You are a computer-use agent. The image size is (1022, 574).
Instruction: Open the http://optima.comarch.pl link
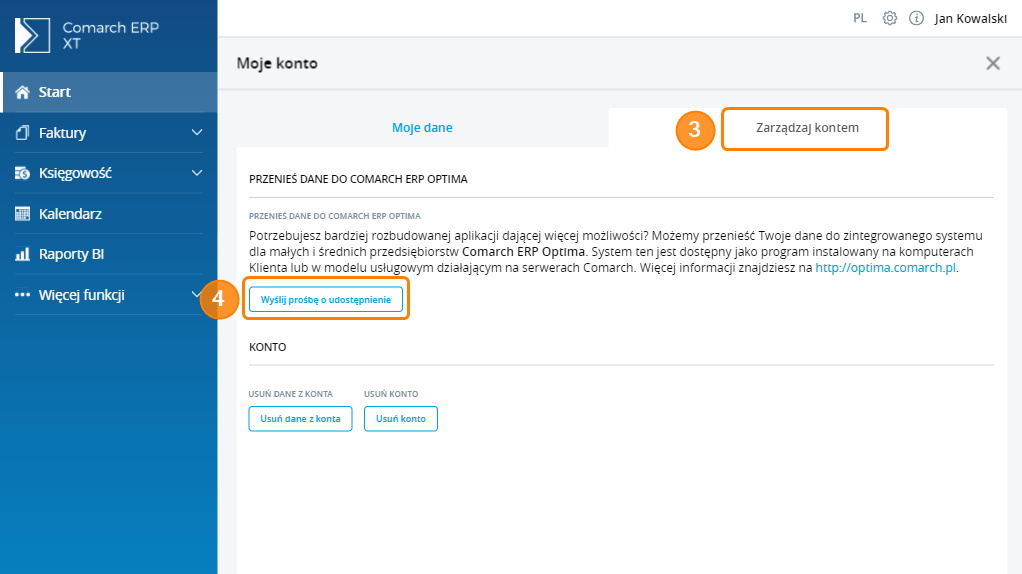tap(885, 268)
